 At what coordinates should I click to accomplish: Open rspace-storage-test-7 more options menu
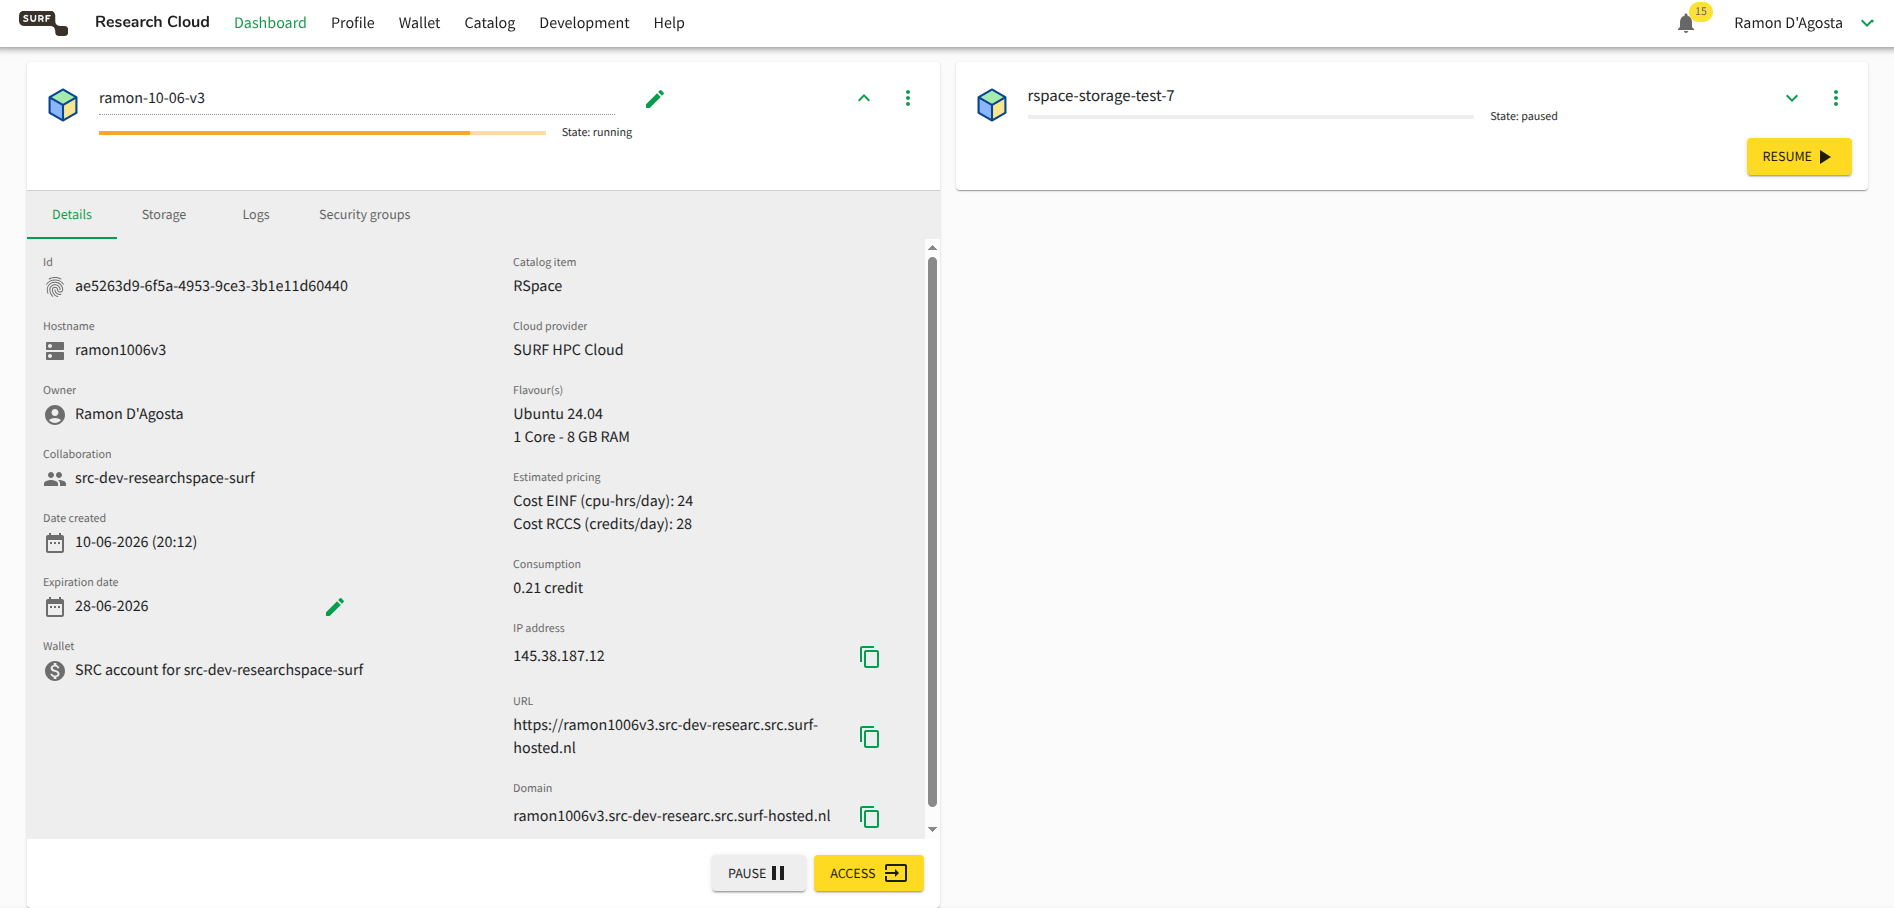coord(1836,98)
